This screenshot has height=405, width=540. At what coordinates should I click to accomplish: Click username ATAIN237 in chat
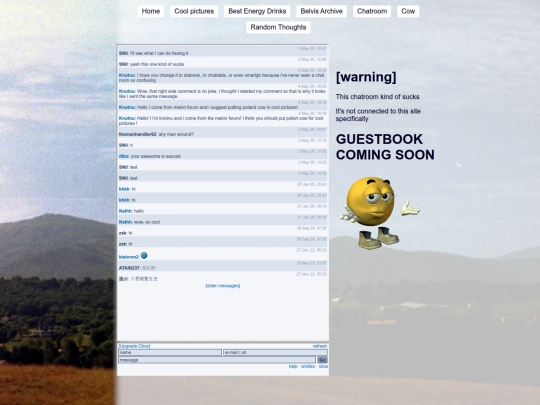point(129,268)
